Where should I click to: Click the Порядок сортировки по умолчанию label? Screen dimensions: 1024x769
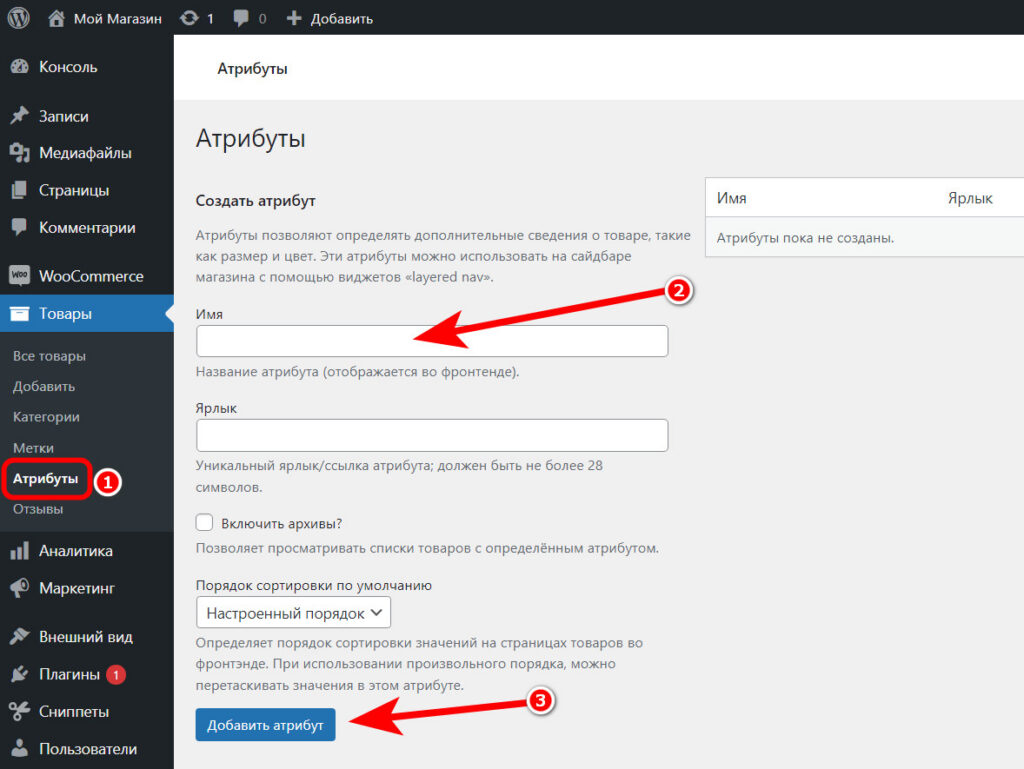pos(313,585)
